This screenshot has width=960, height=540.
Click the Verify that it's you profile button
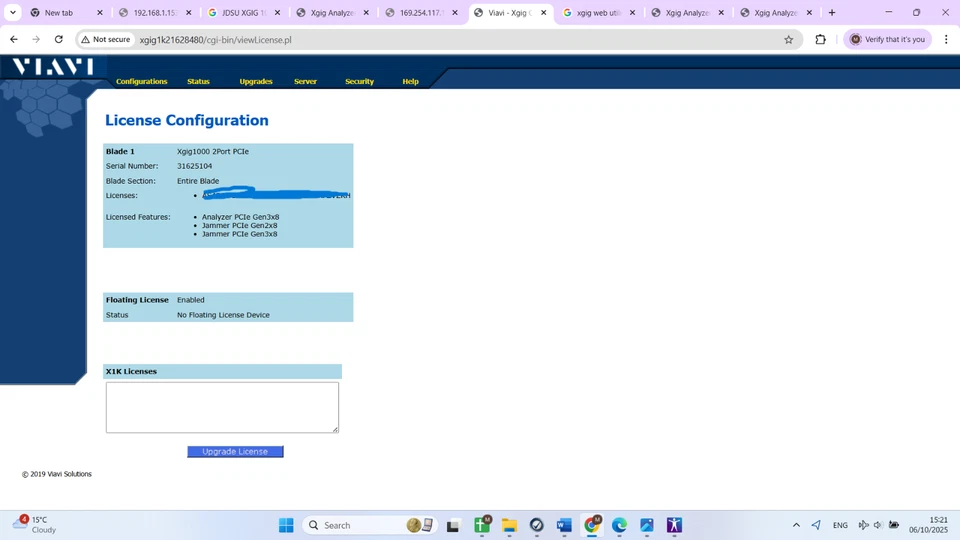pyautogui.click(x=887, y=39)
